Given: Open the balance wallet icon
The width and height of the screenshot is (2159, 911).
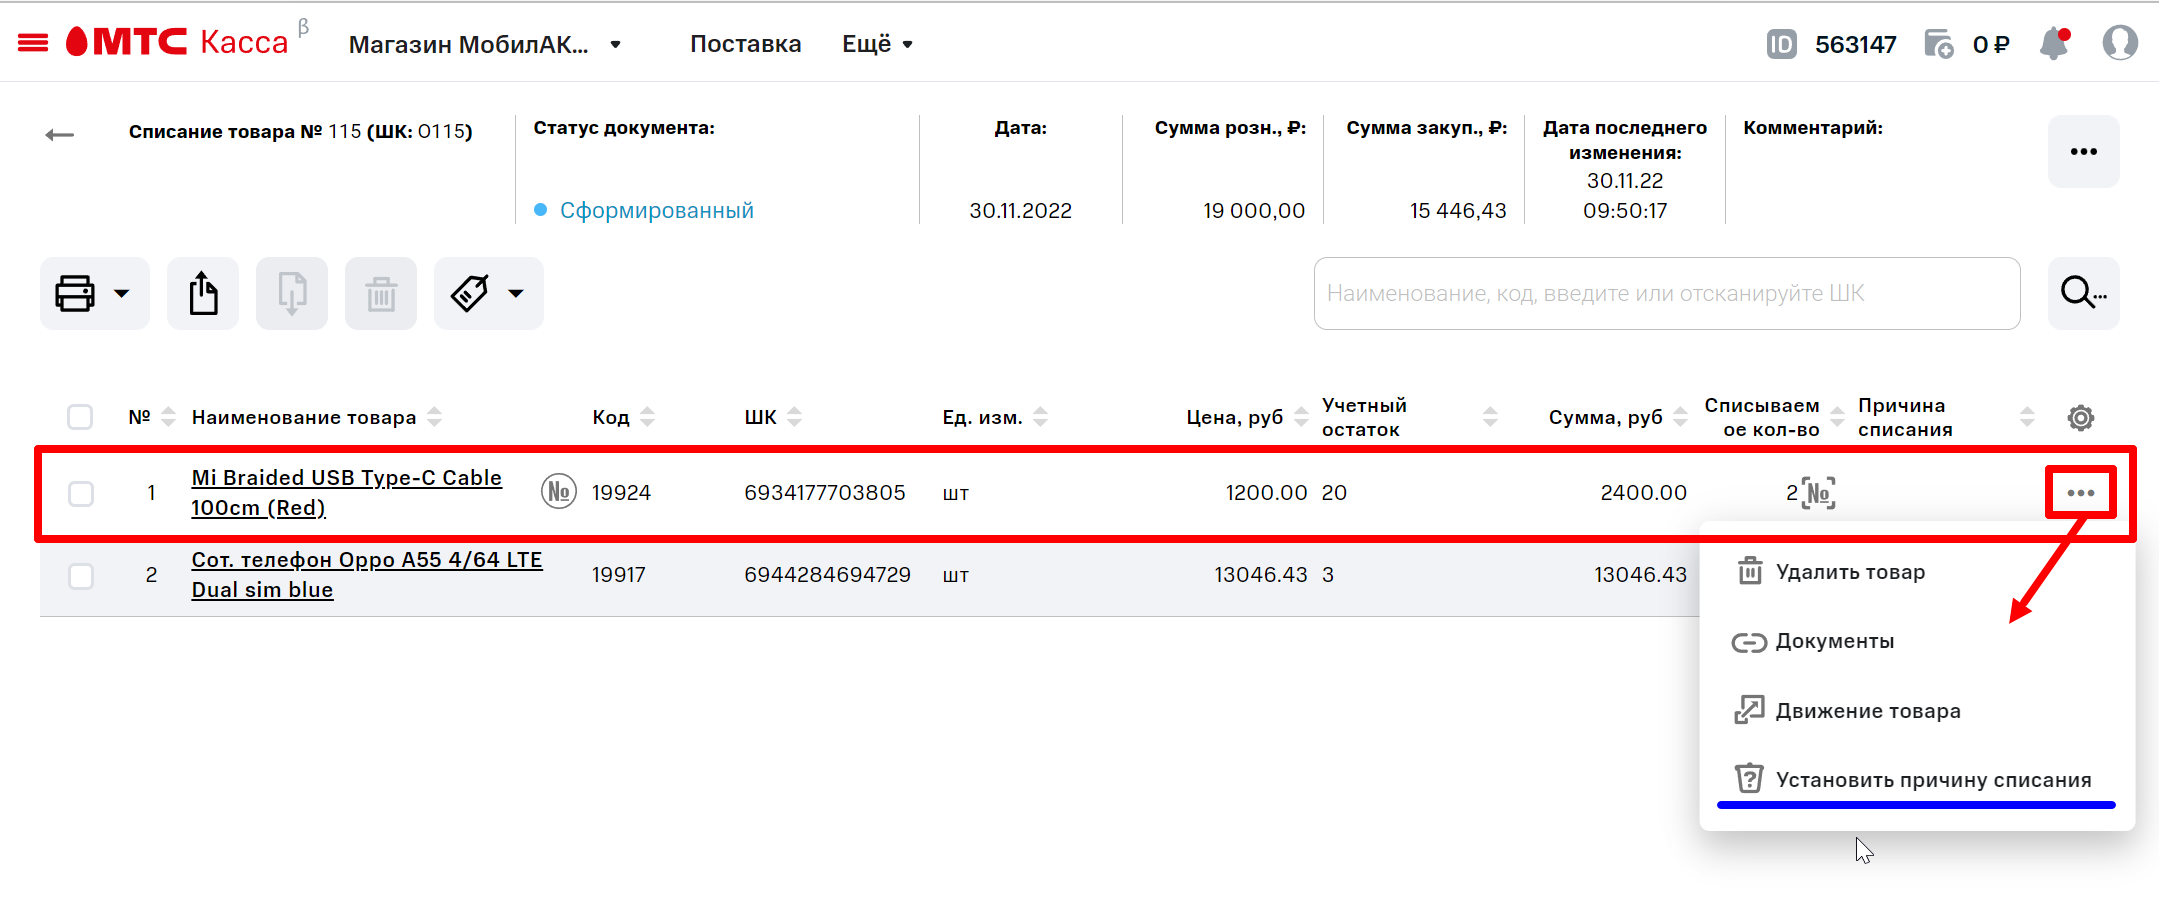Looking at the screenshot, I should (1939, 44).
